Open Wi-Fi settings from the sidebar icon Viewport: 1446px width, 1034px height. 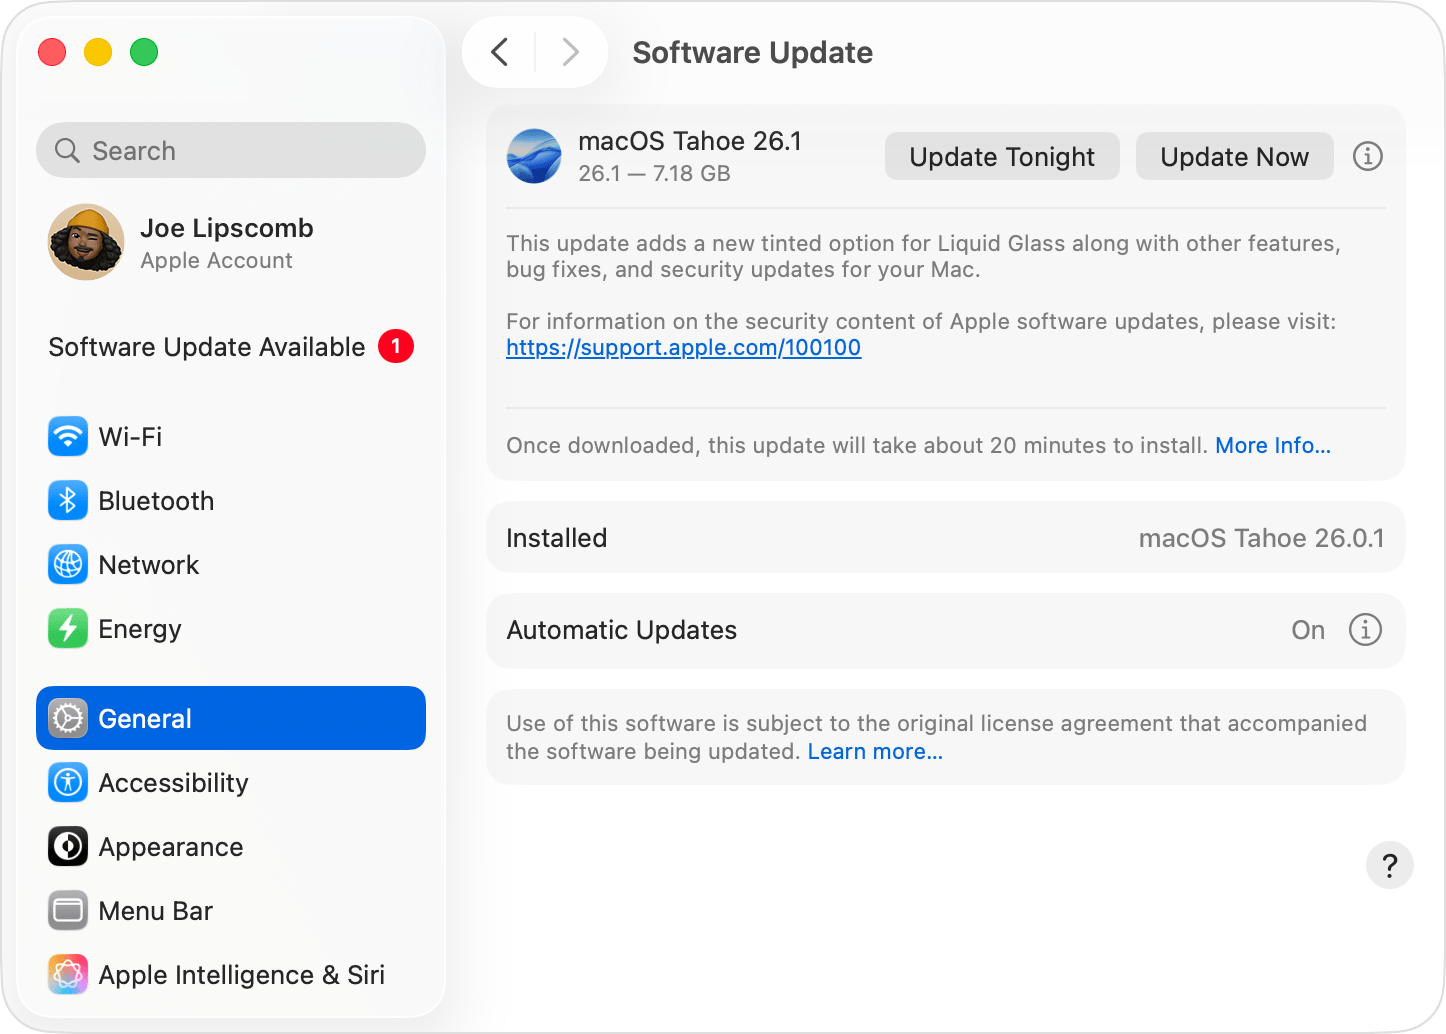67,436
